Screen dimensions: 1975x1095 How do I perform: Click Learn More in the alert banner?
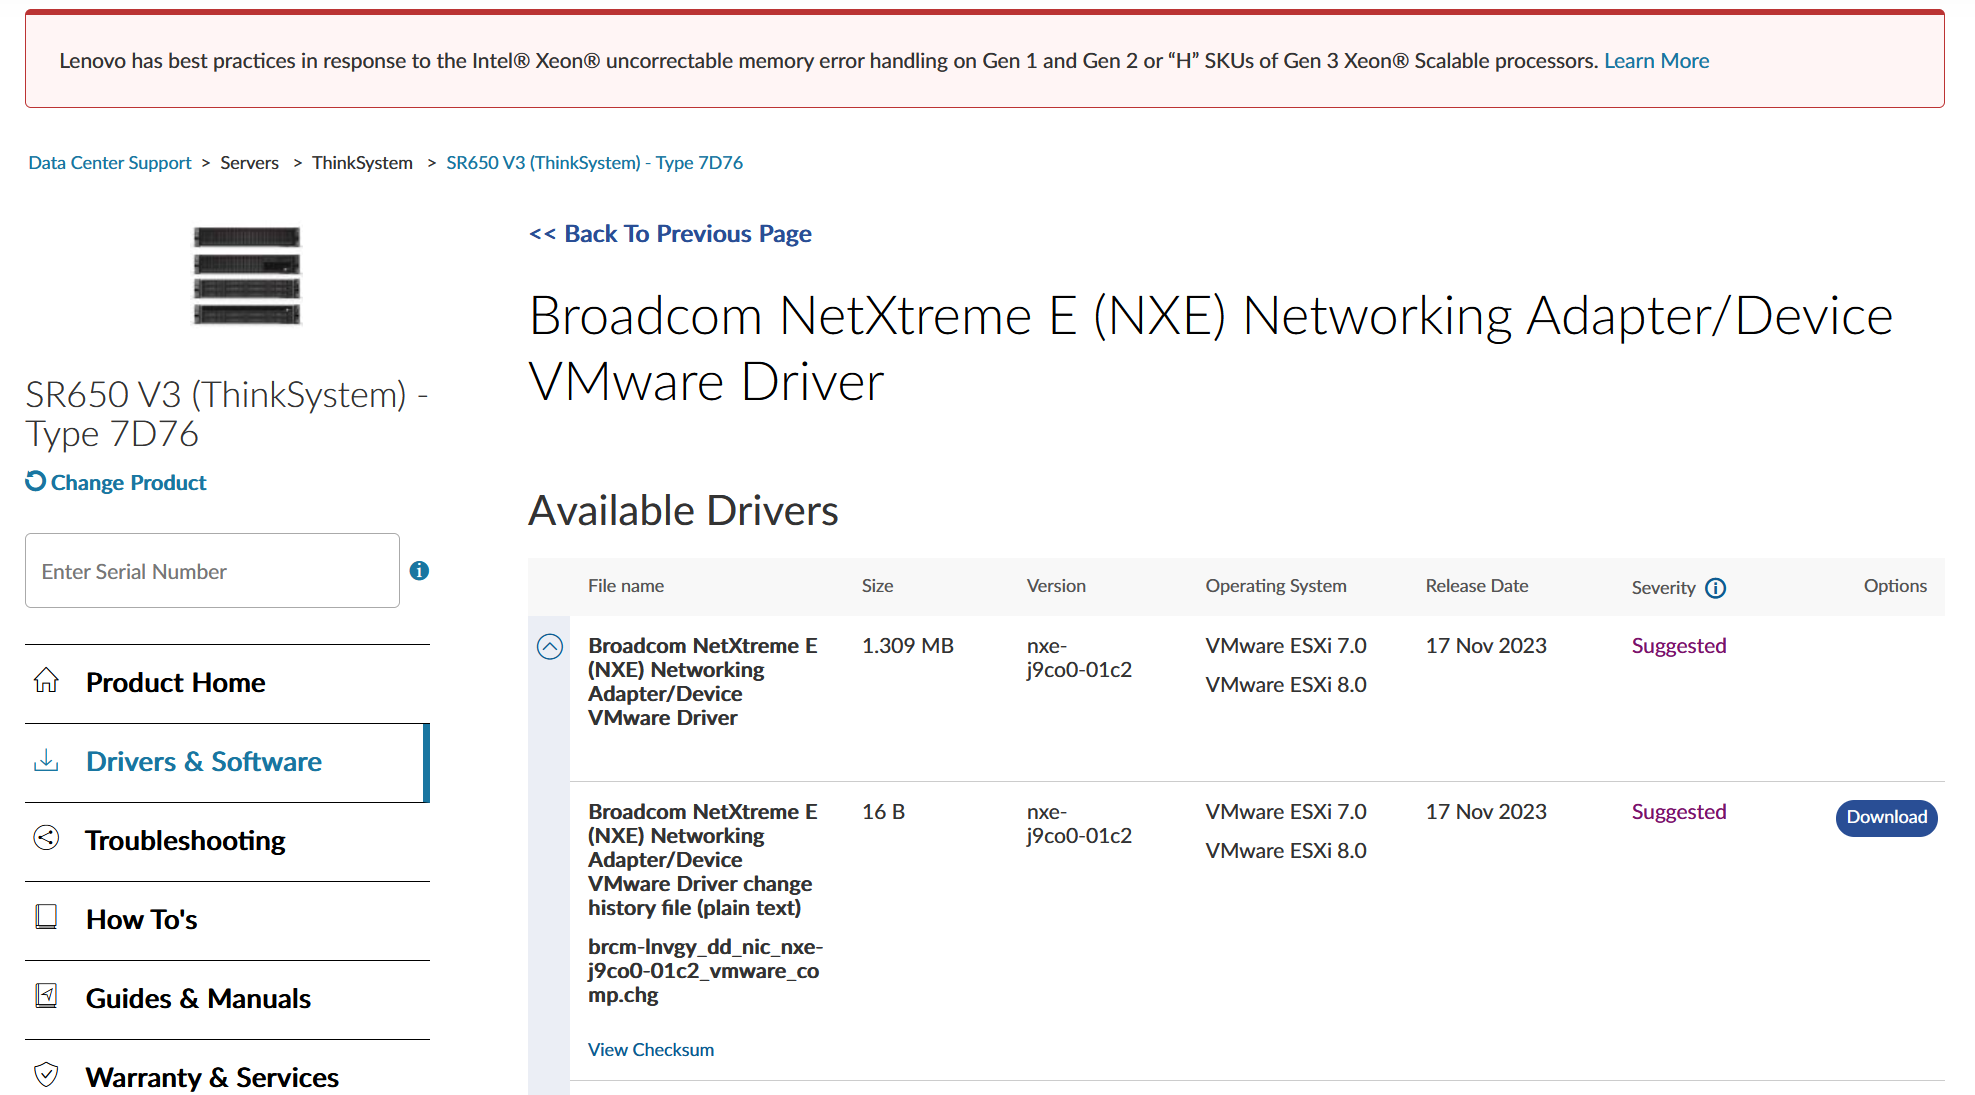tap(1656, 61)
